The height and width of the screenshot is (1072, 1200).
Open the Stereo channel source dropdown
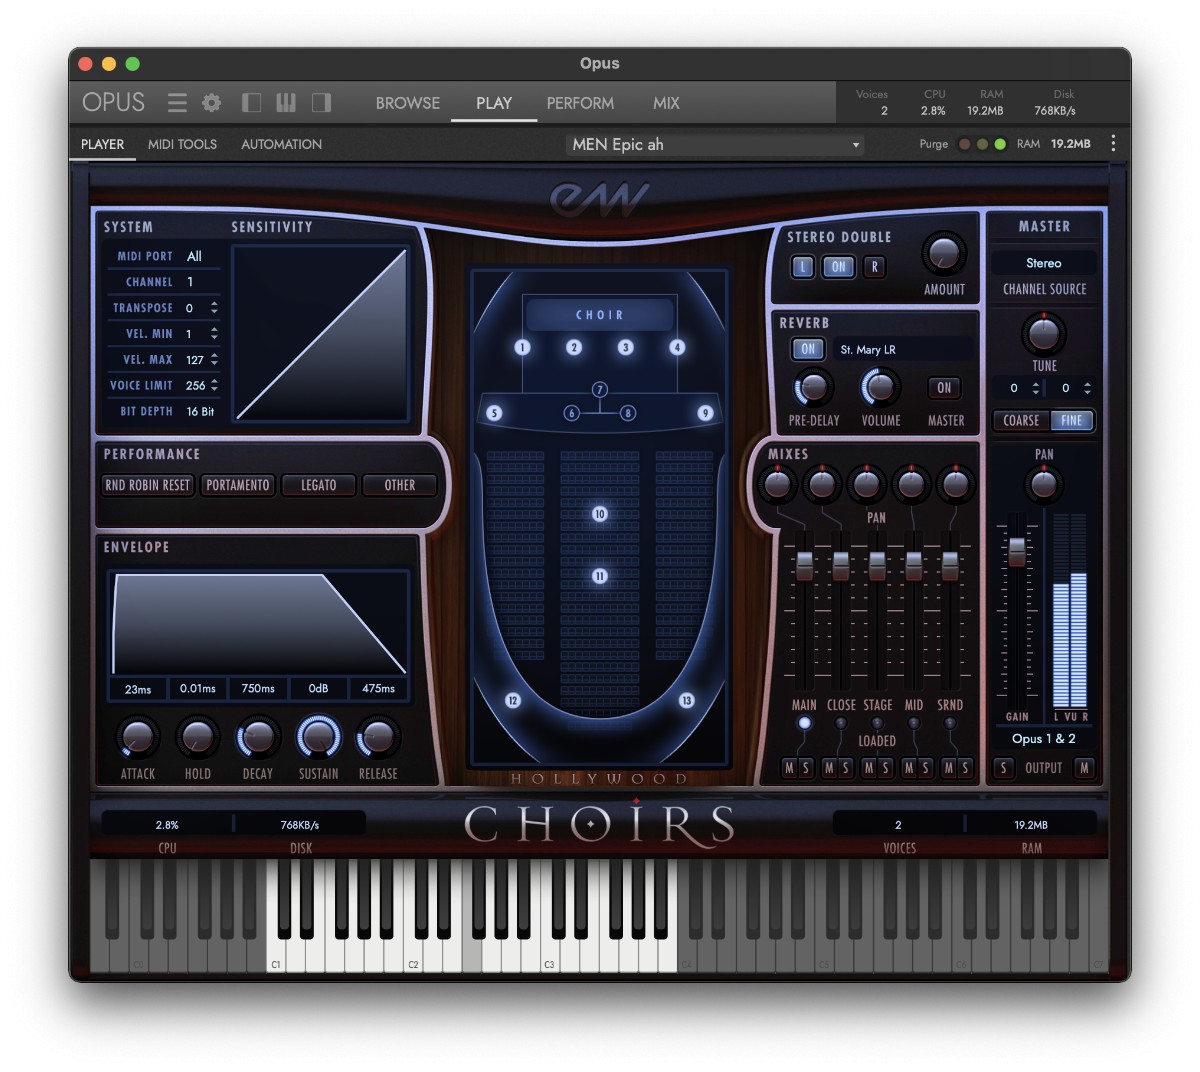(1044, 263)
